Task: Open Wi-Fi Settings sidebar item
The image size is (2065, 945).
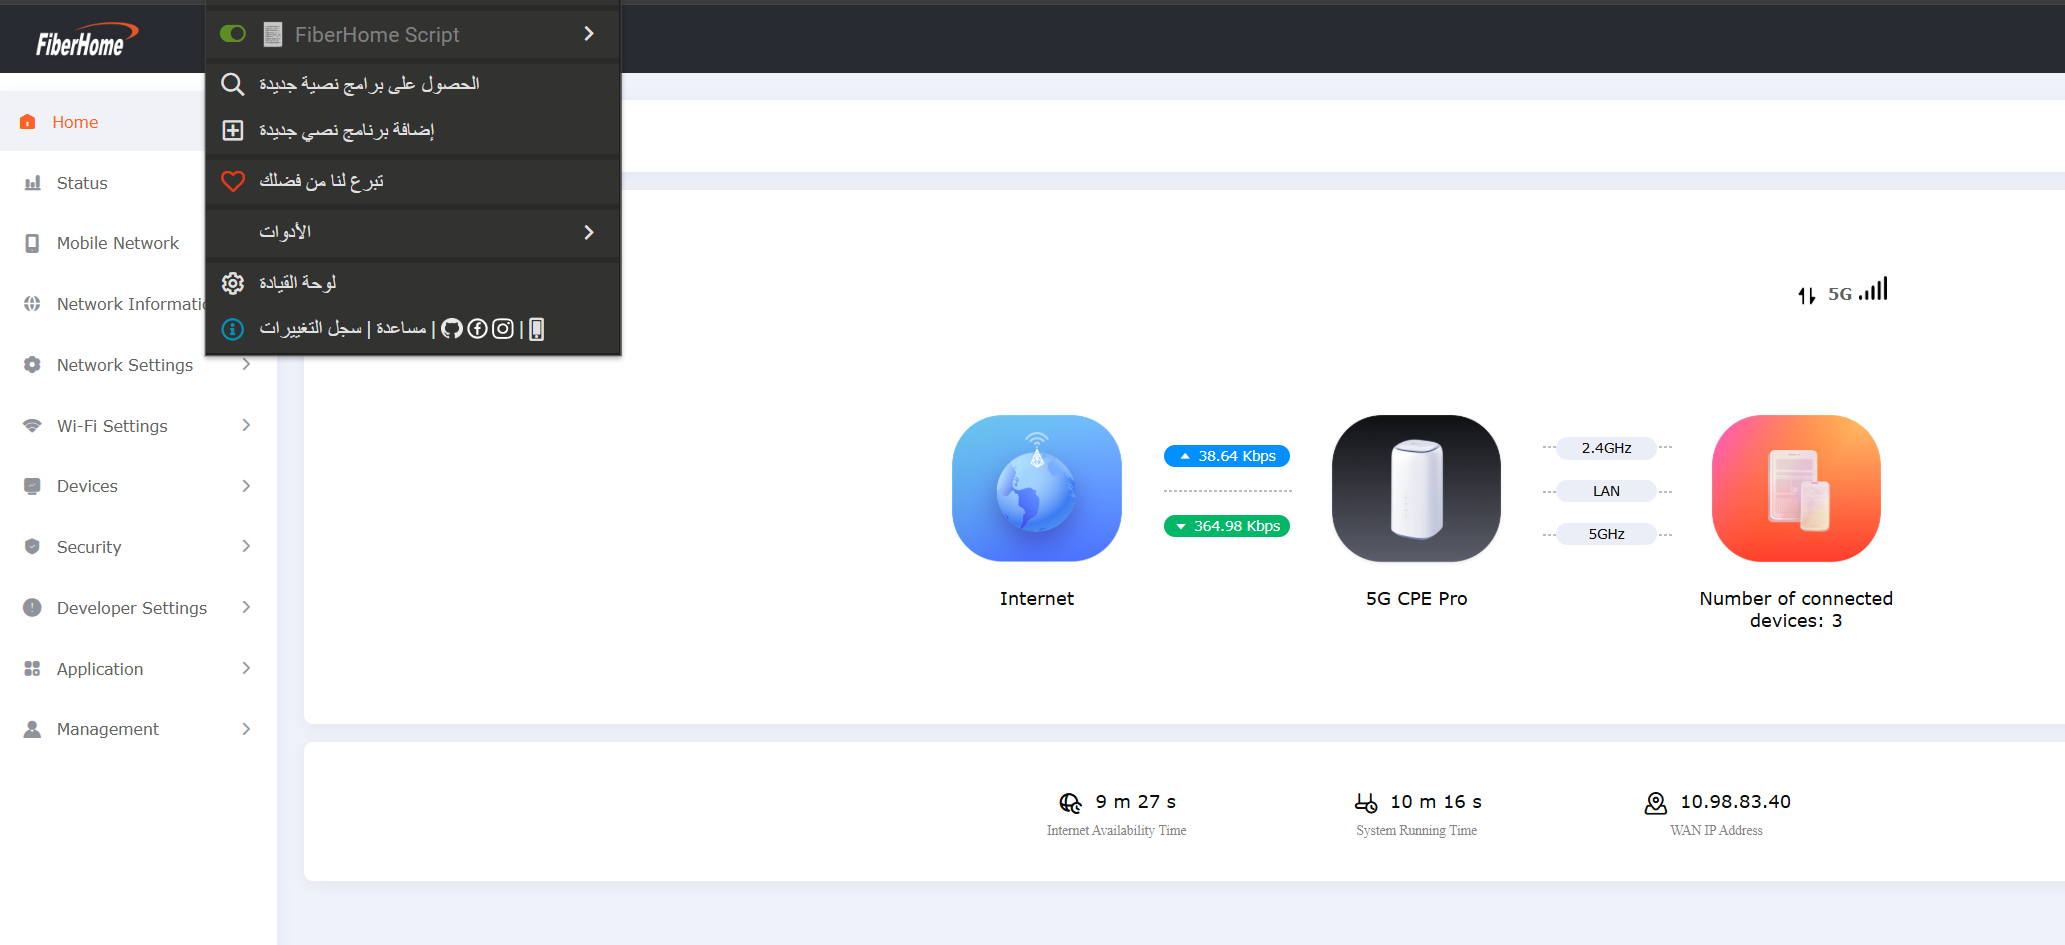Action: point(112,426)
